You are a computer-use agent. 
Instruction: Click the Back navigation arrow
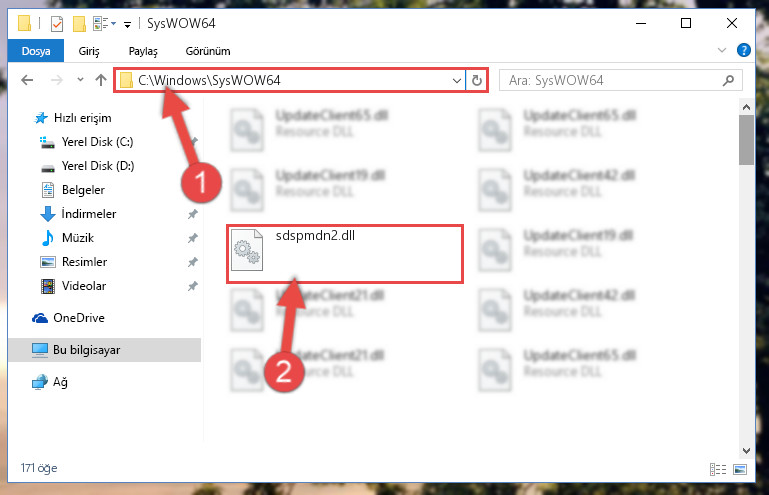pos(27,80)
